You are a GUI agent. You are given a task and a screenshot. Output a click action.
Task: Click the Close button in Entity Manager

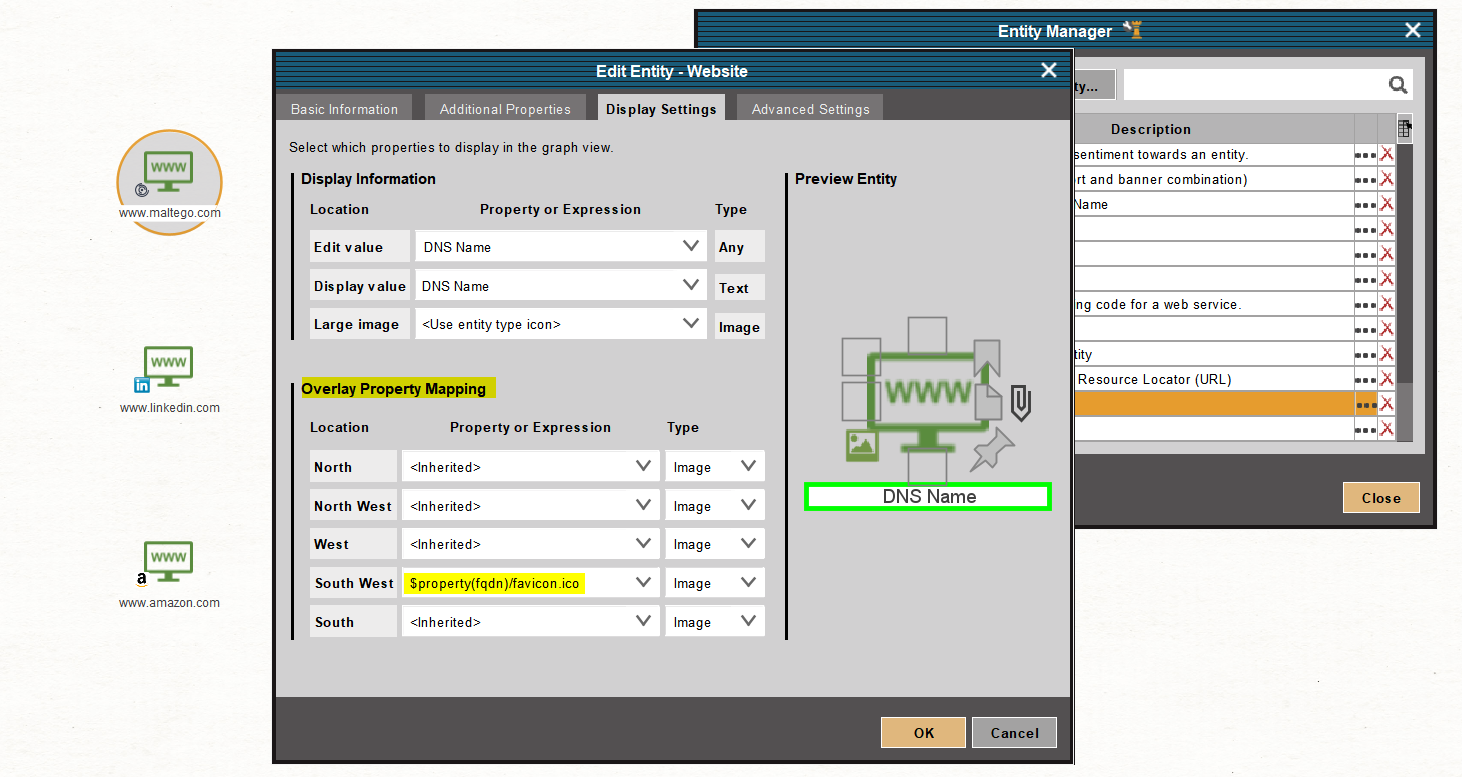(1381, 498)
